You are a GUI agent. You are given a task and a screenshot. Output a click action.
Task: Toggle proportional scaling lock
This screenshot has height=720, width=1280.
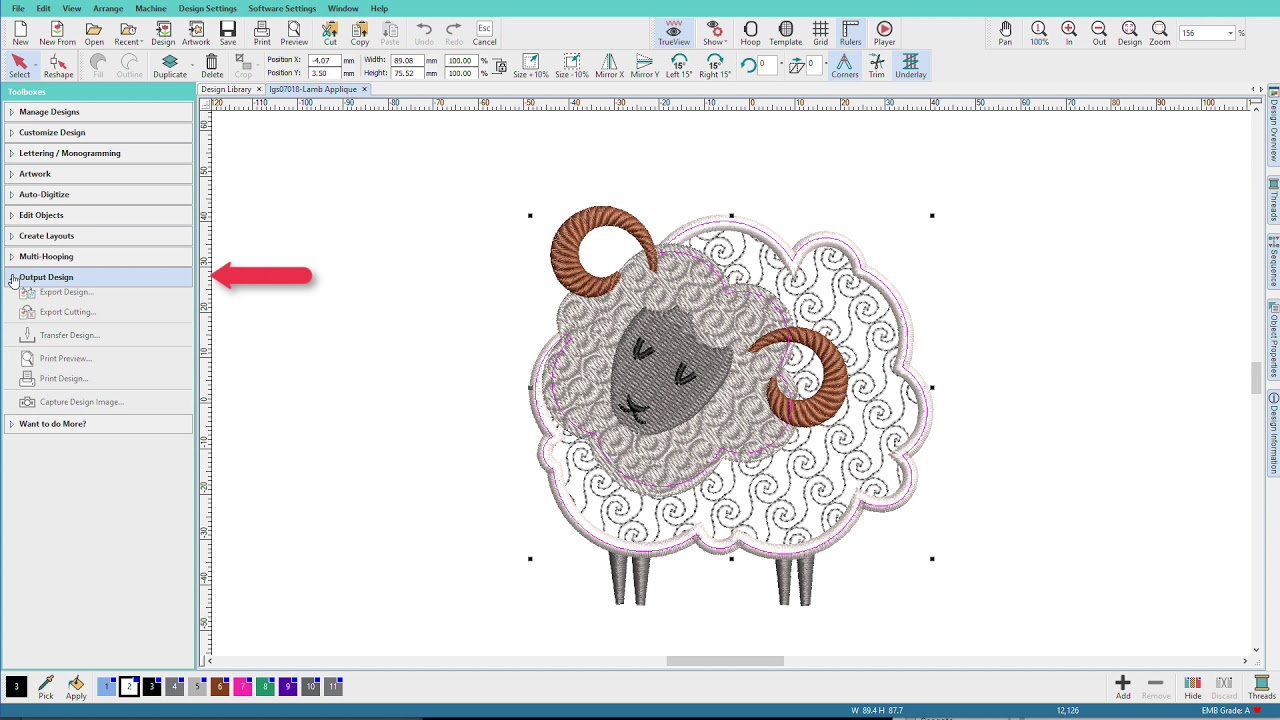point(500,67)
